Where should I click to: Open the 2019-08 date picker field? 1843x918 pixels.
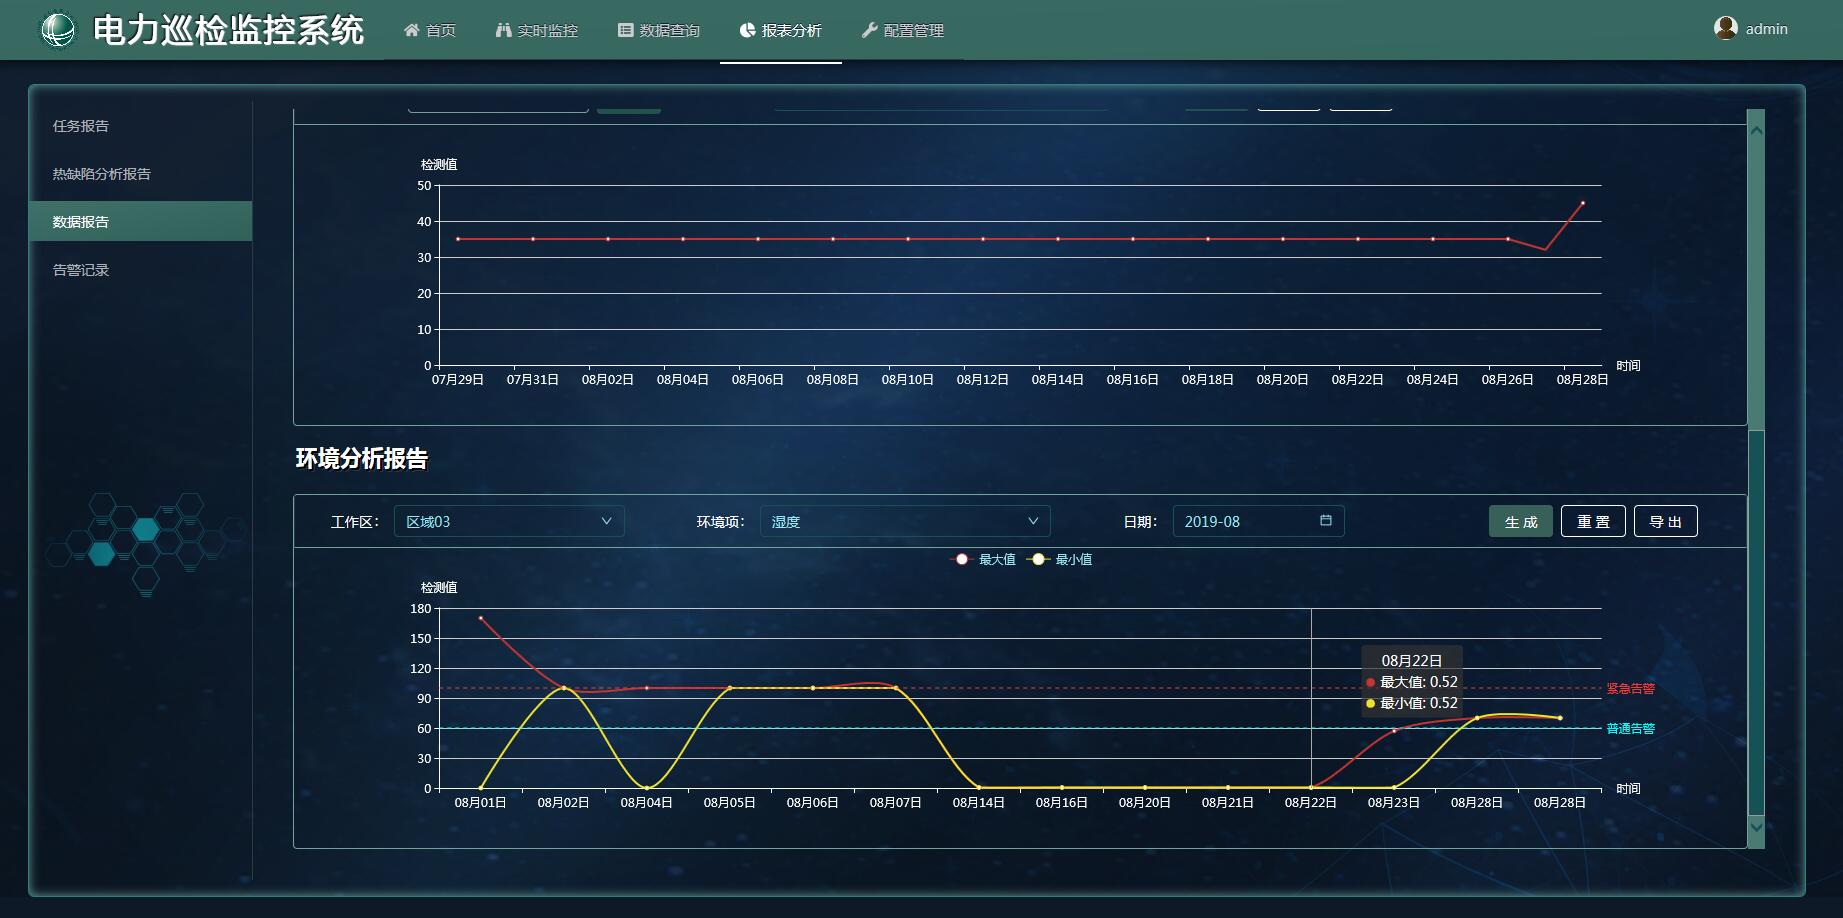tap(1245, 522)
